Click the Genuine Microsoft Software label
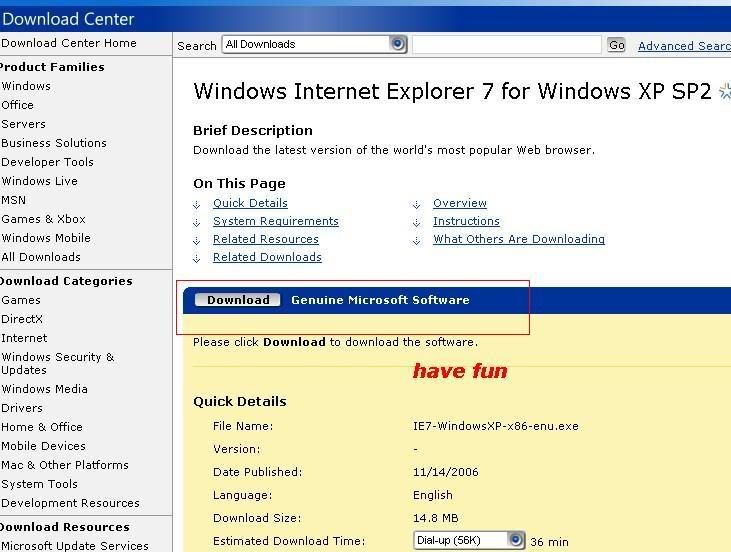 tap(380, 300)
